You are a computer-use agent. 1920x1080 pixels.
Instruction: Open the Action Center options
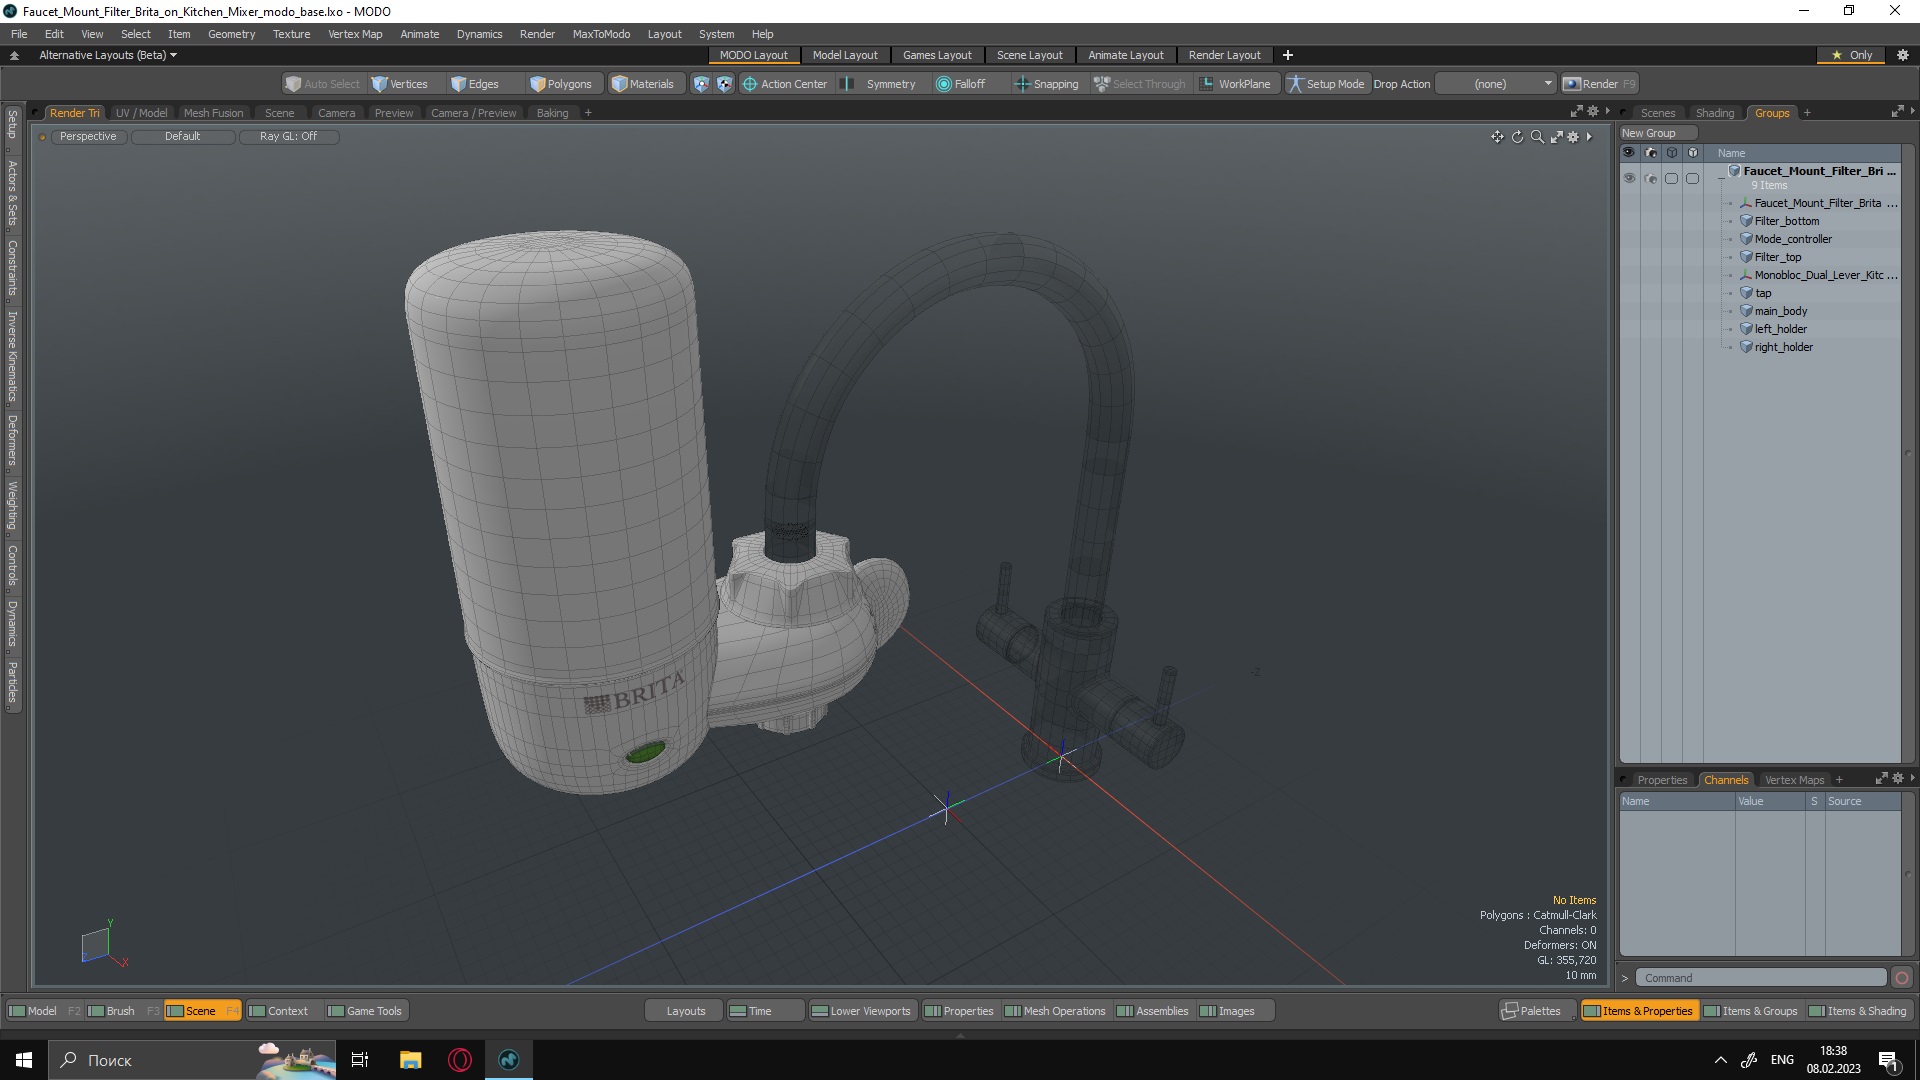785,84
